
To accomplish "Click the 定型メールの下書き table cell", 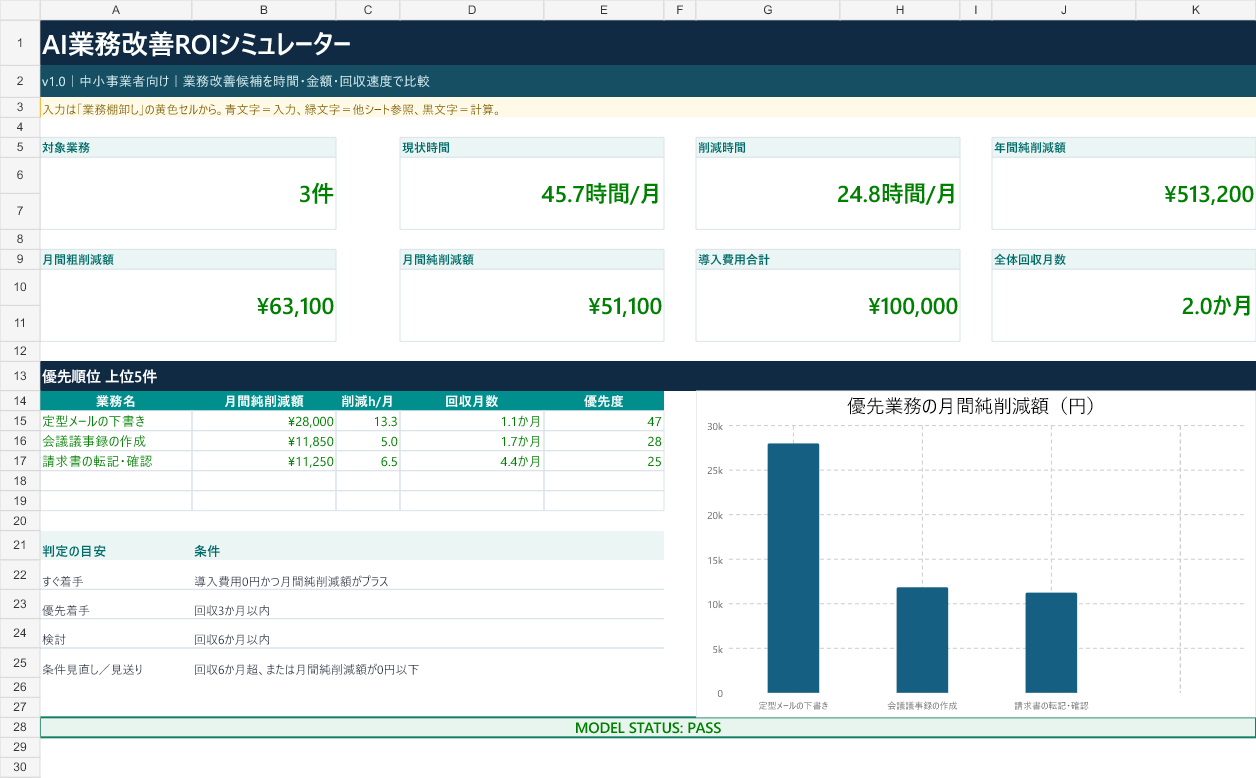I will (116, 421).
